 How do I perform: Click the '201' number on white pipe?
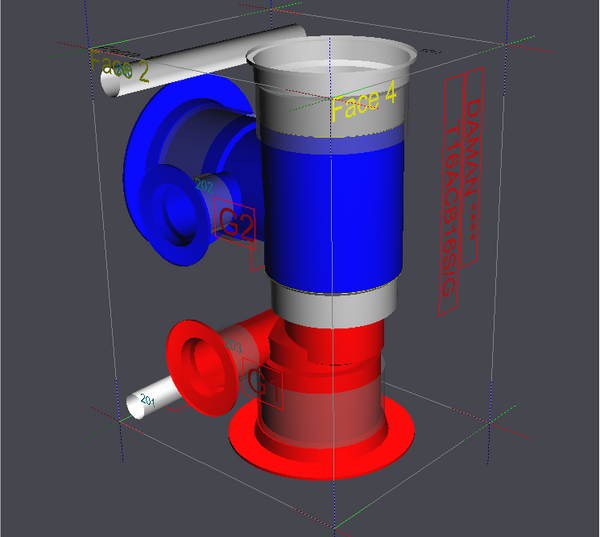(x=148, y=400)
